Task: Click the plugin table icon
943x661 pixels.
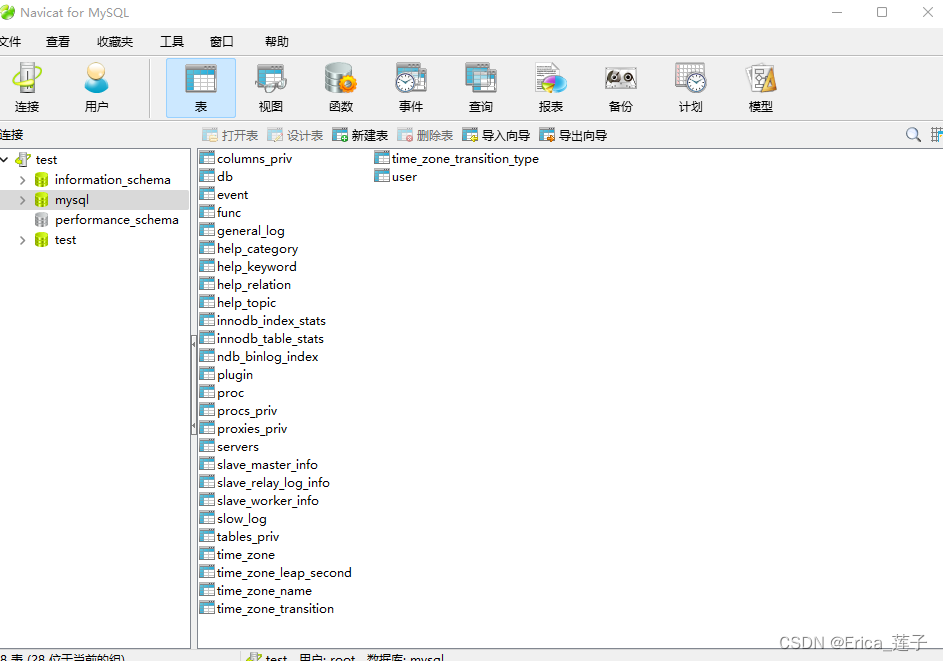Action: pyautogui.click(x=207, y=374)
